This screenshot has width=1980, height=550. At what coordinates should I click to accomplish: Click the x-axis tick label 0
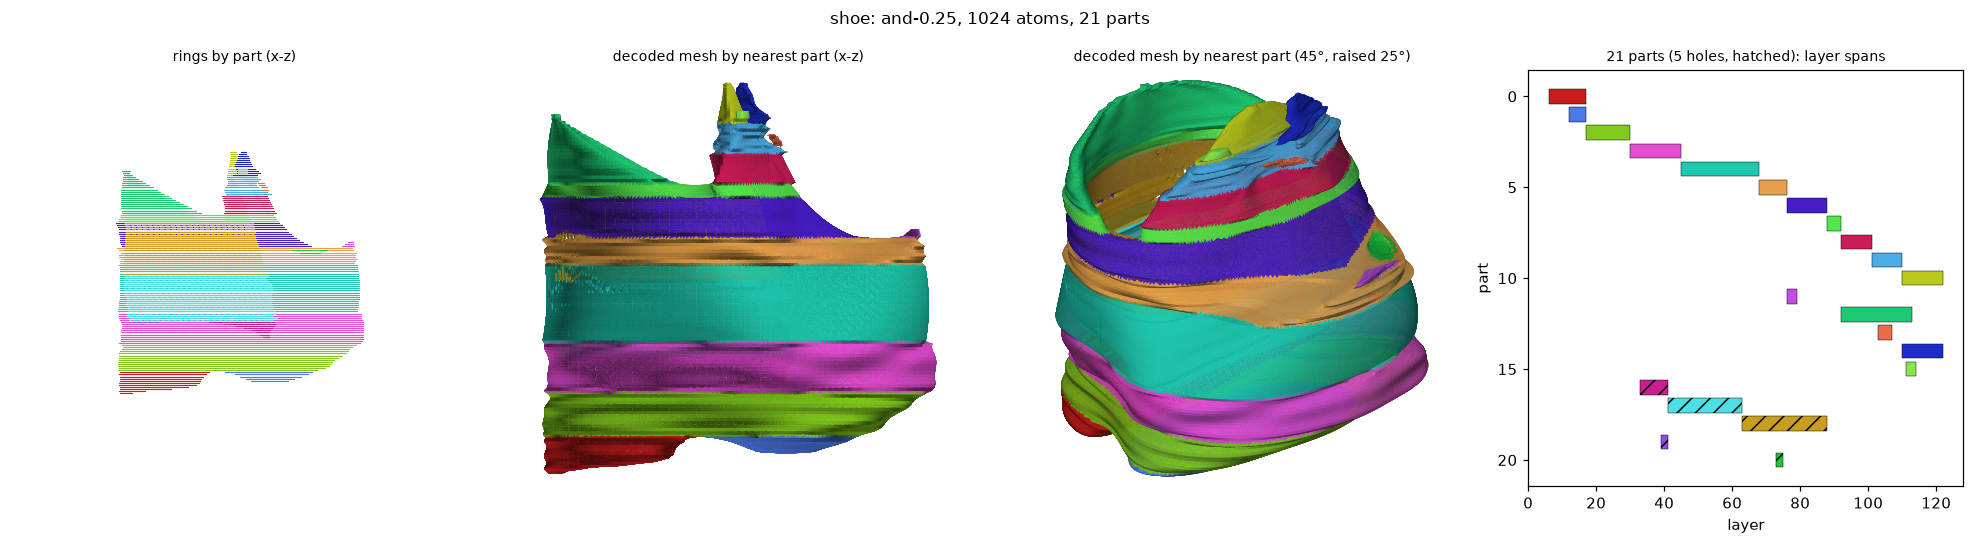click(1528, 503)
